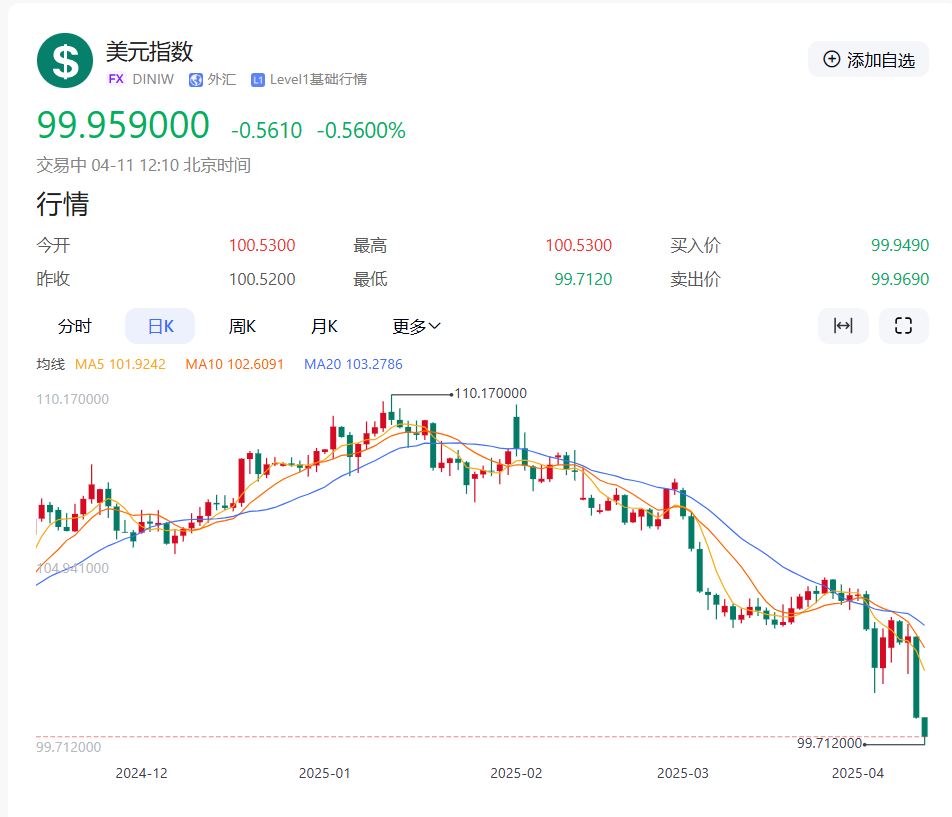The image size is (952, 817).
Task: Click the 2025-02 date axis label
Action: coord(516,773)
